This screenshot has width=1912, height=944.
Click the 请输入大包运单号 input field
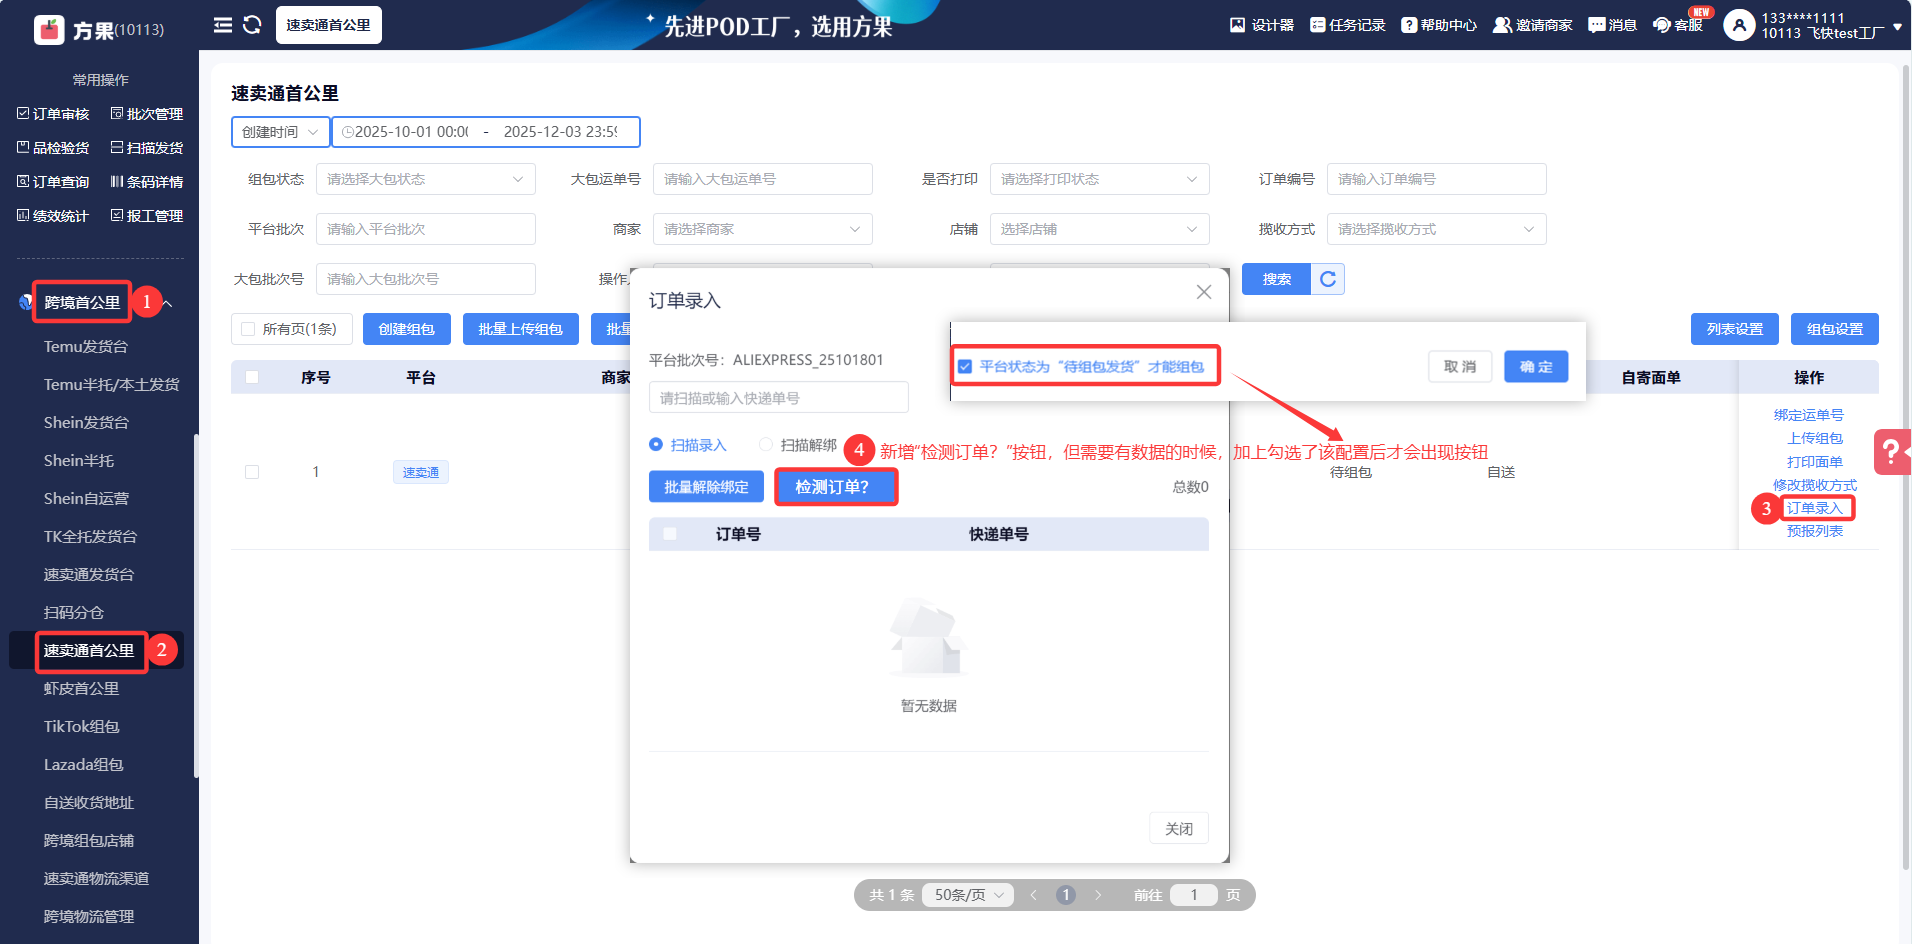click(x=763, y=179)
